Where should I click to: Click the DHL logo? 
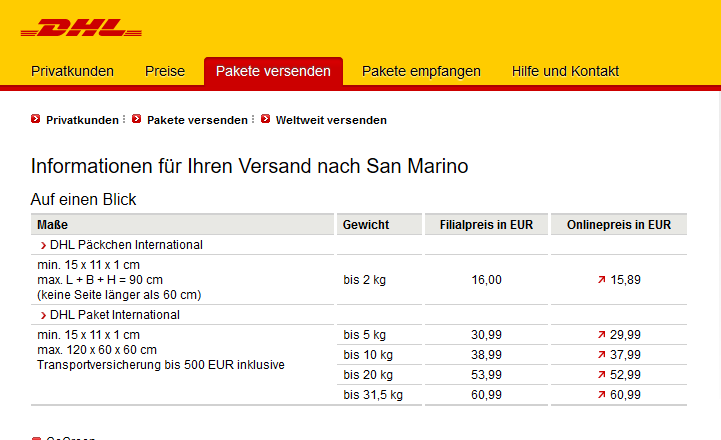[x=81, y=28]
